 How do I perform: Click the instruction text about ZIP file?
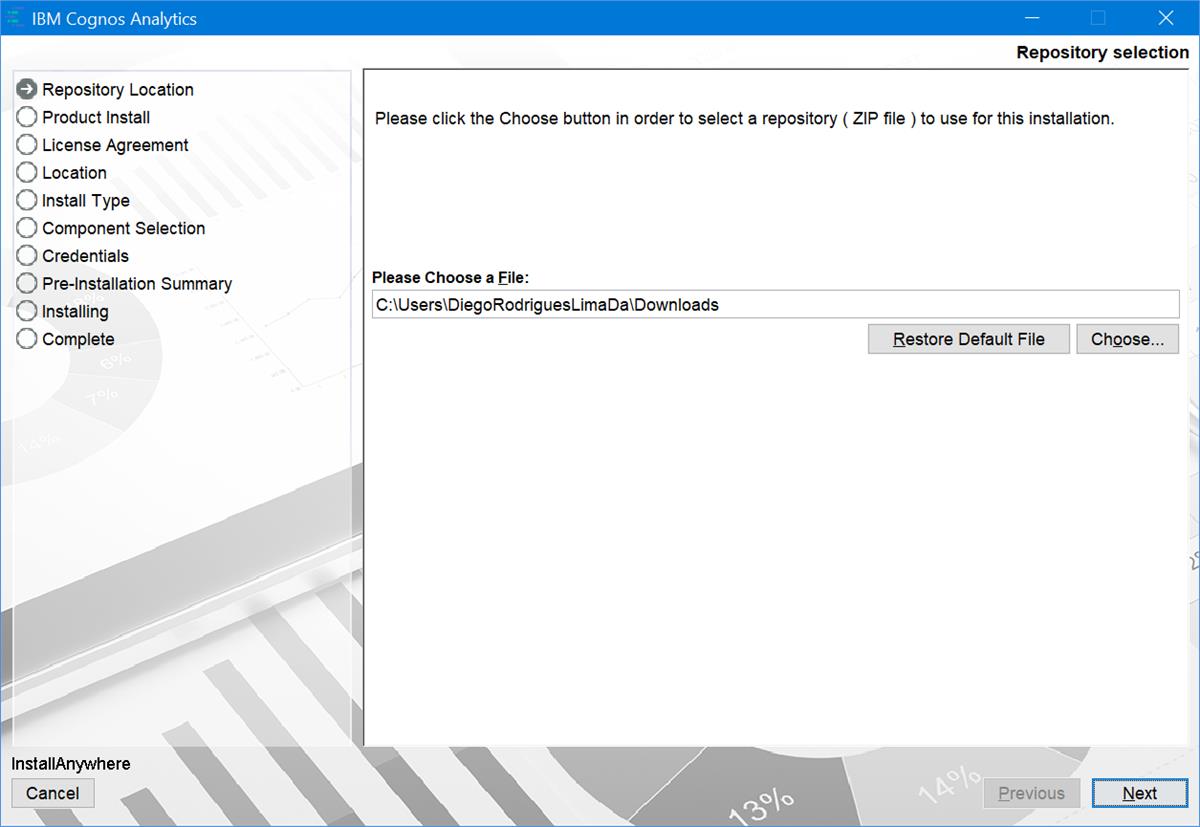tap(744, 118)
